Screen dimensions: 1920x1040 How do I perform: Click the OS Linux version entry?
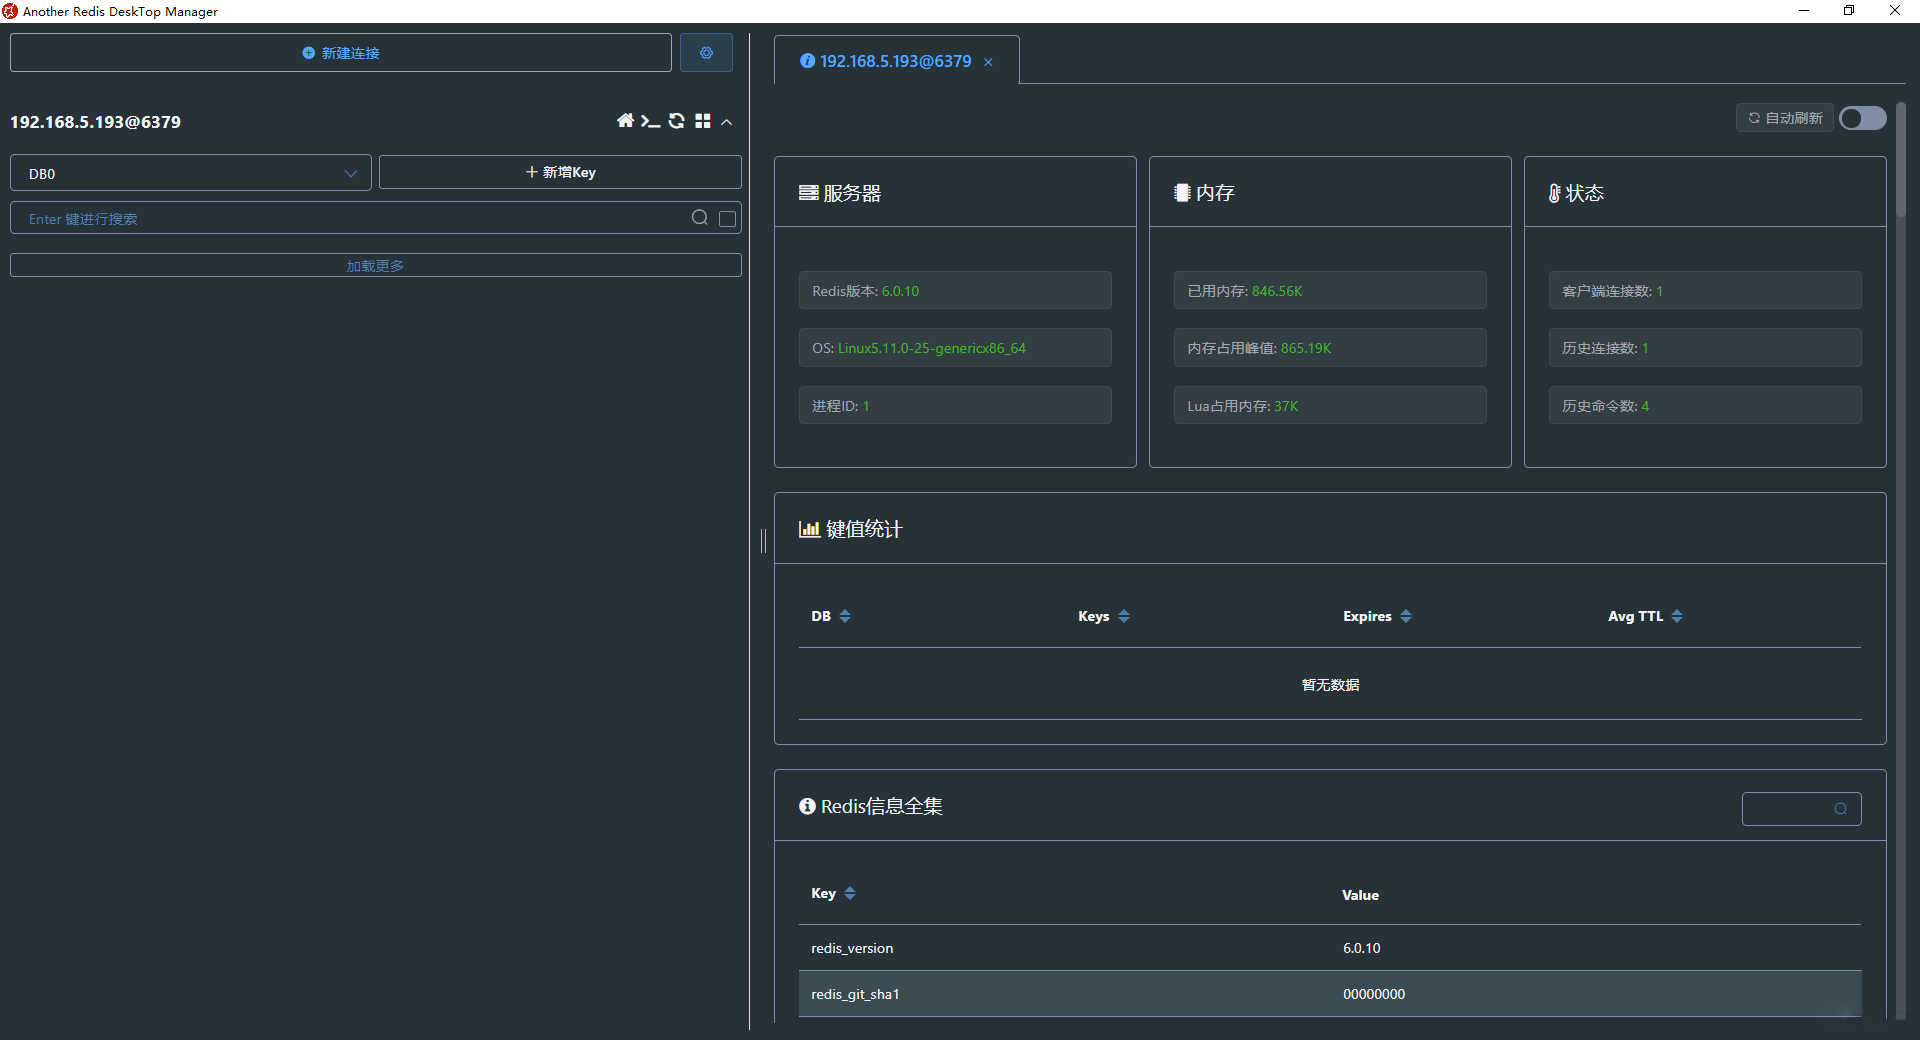(955, 348)
